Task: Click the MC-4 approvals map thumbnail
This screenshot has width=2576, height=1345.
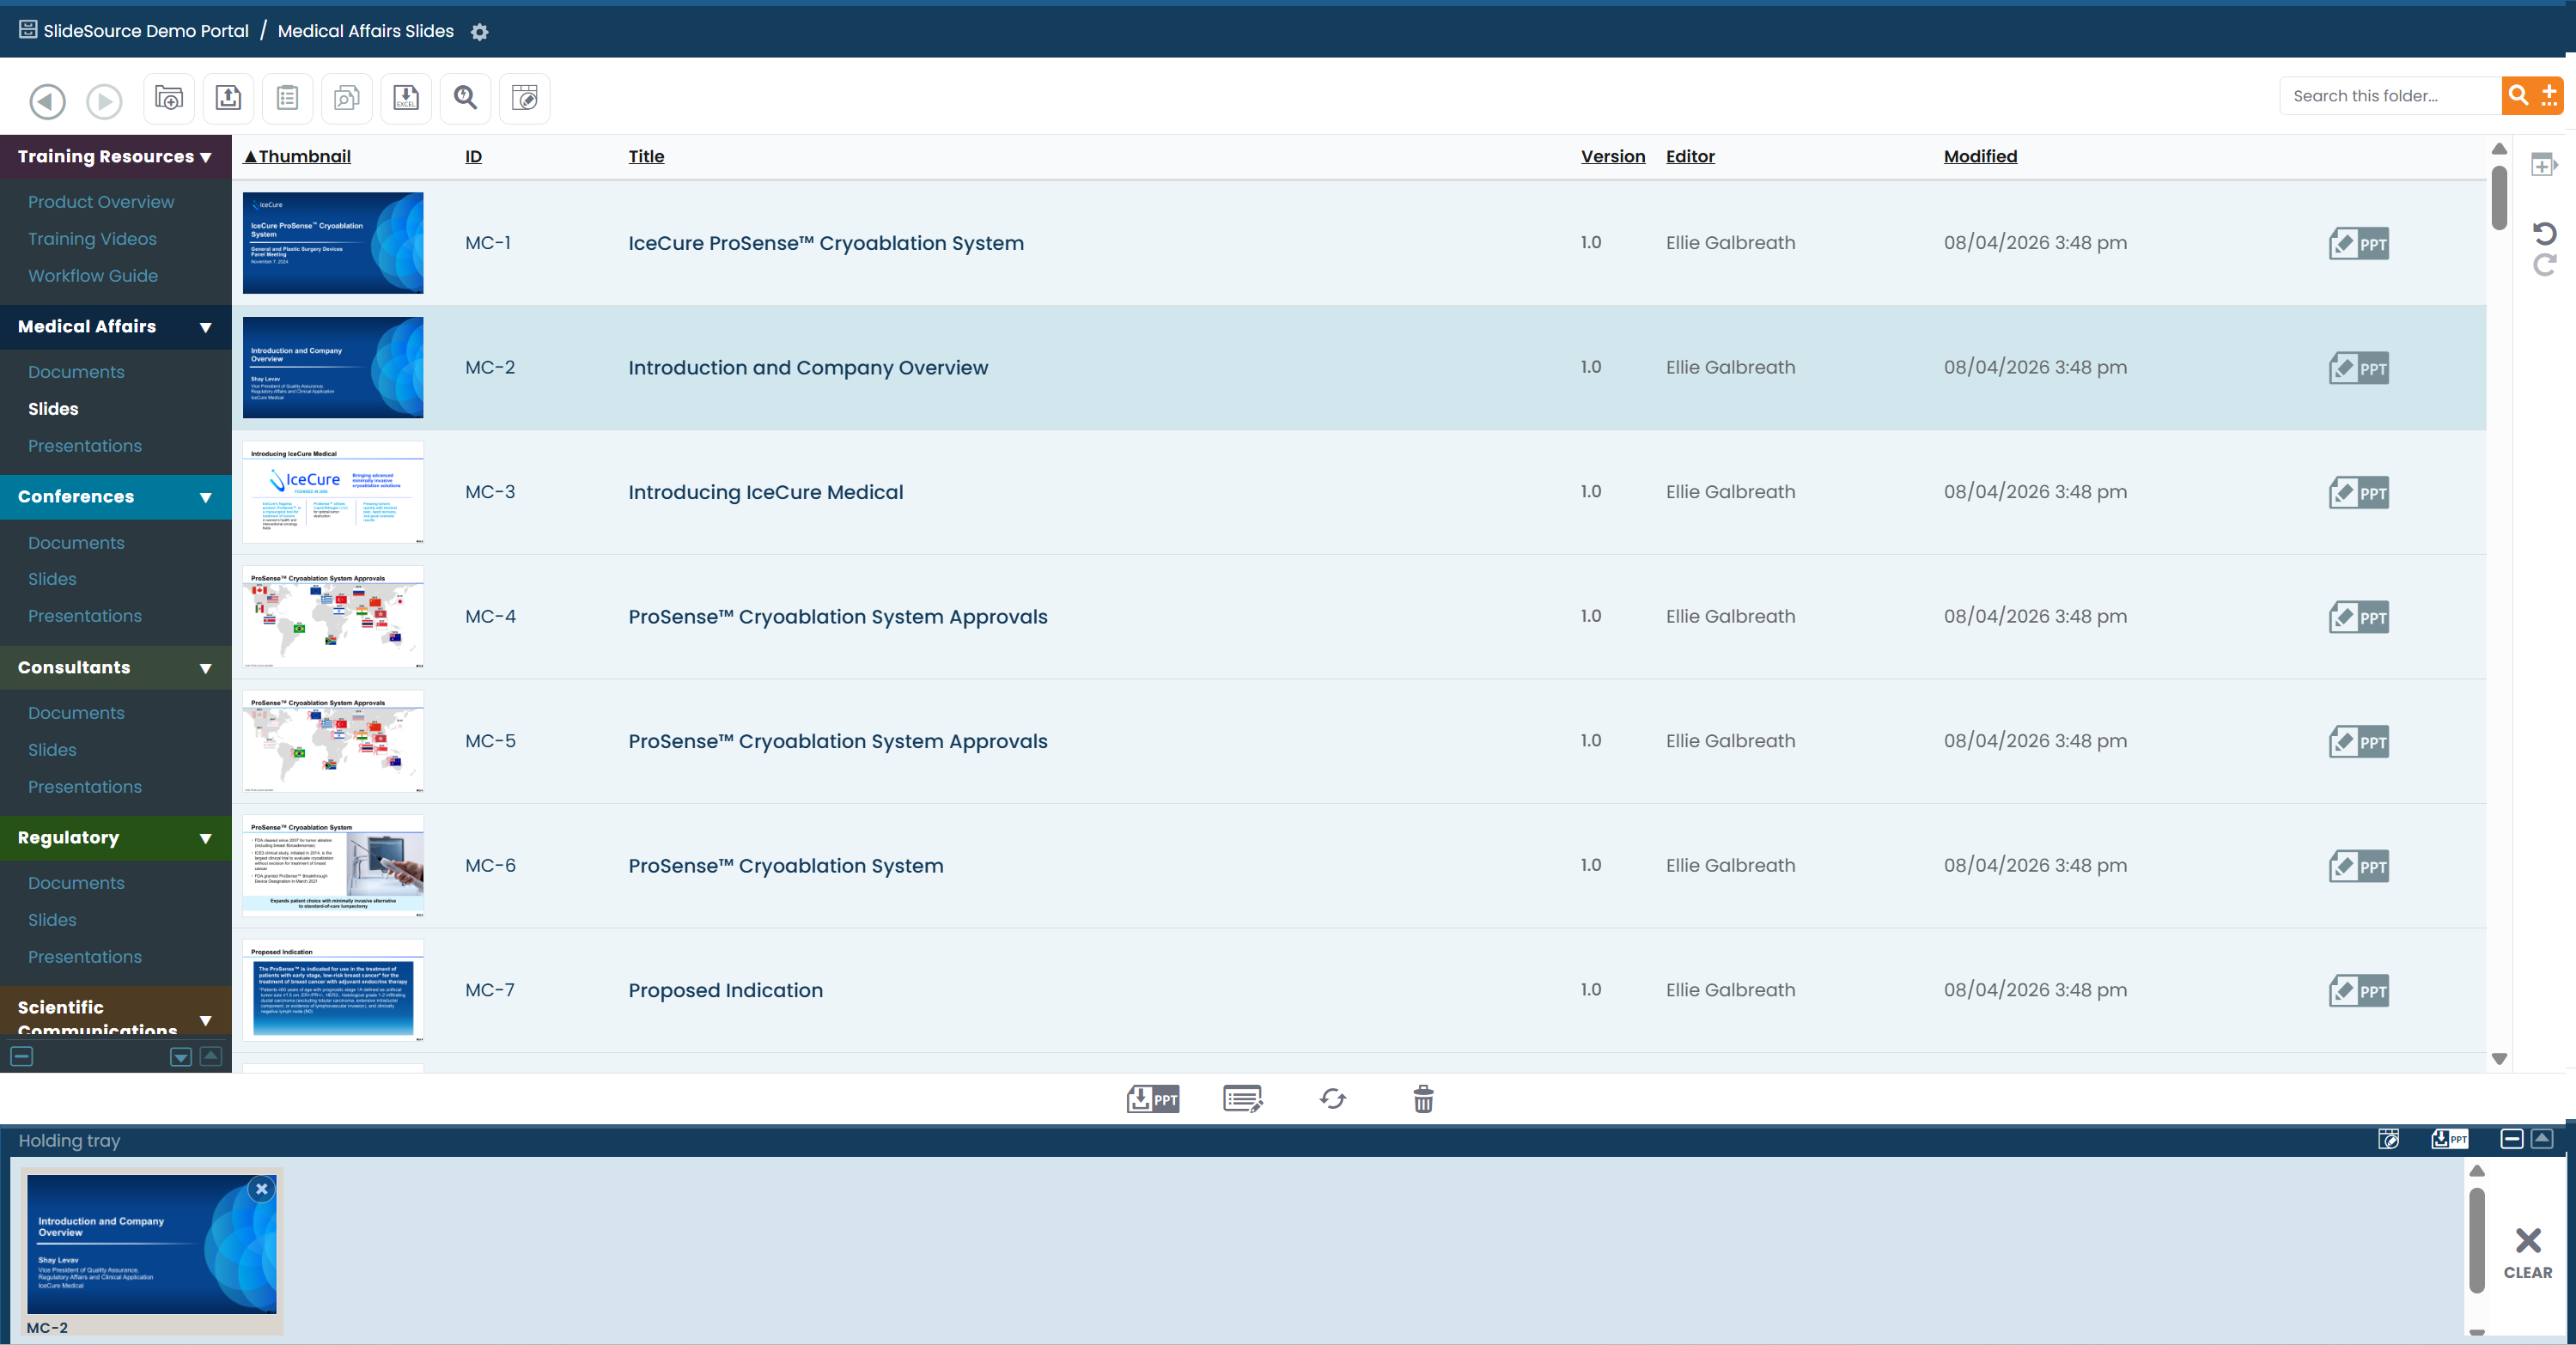Action: pyautogui.click(x=333, y=617)
